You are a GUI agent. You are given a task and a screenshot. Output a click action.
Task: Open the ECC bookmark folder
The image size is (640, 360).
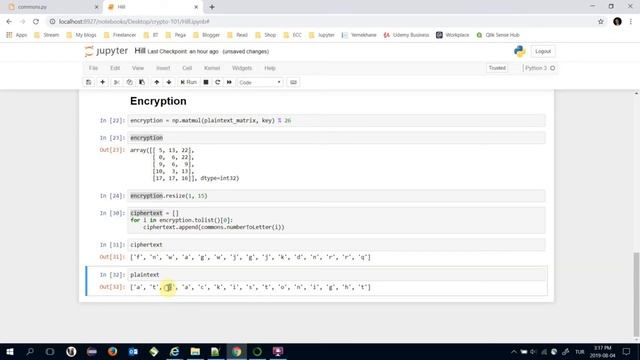293,35
